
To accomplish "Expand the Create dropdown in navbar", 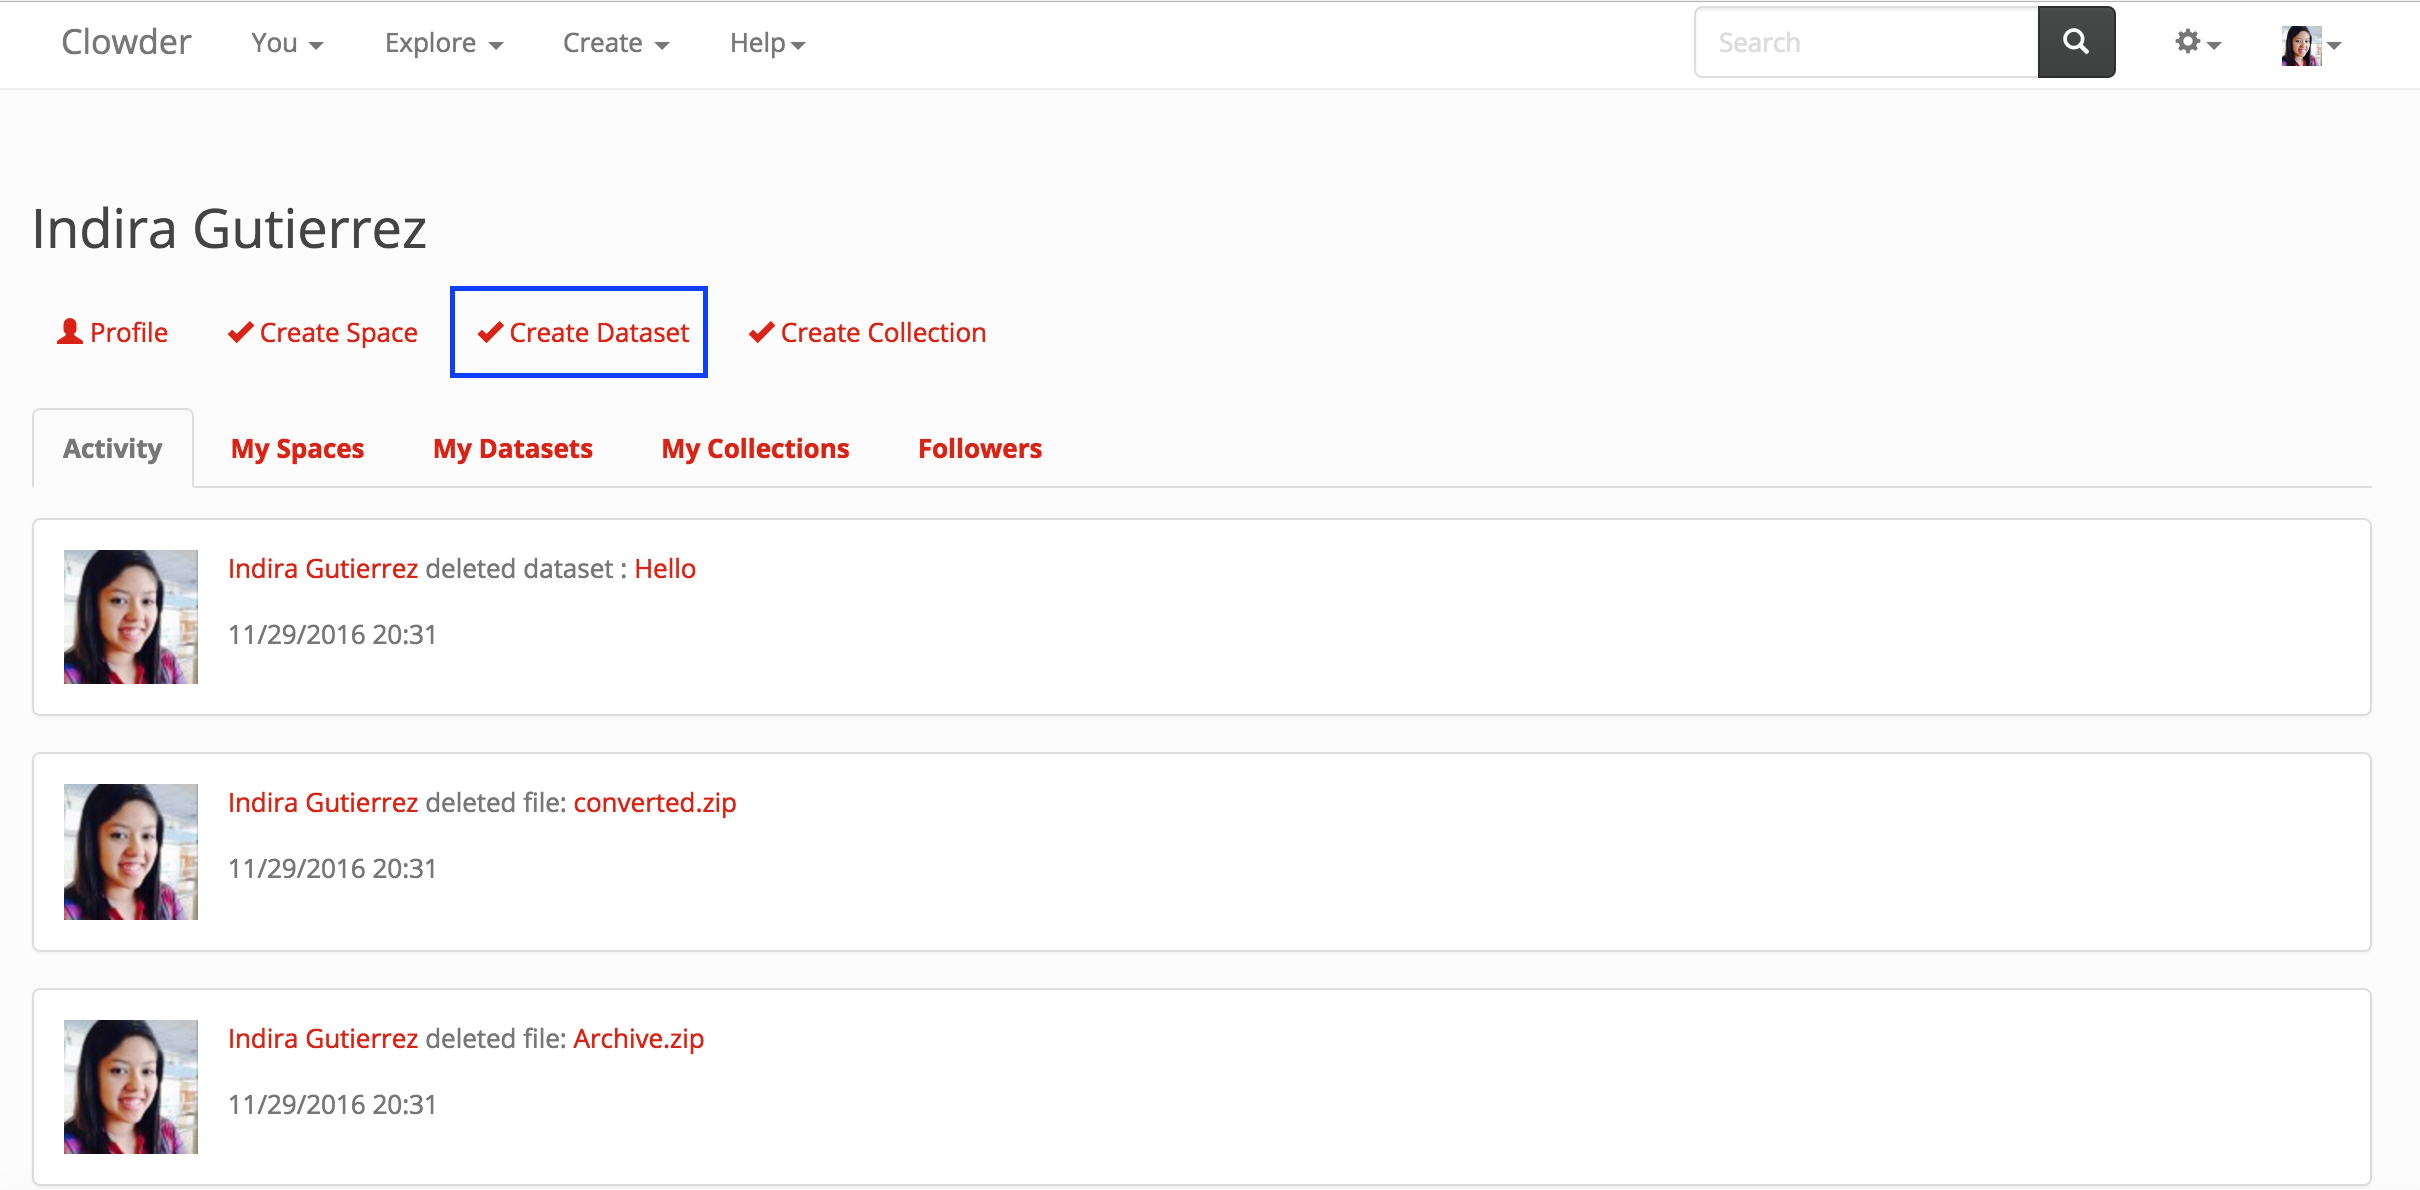I will pyautogui.click(x=615, y=43).
